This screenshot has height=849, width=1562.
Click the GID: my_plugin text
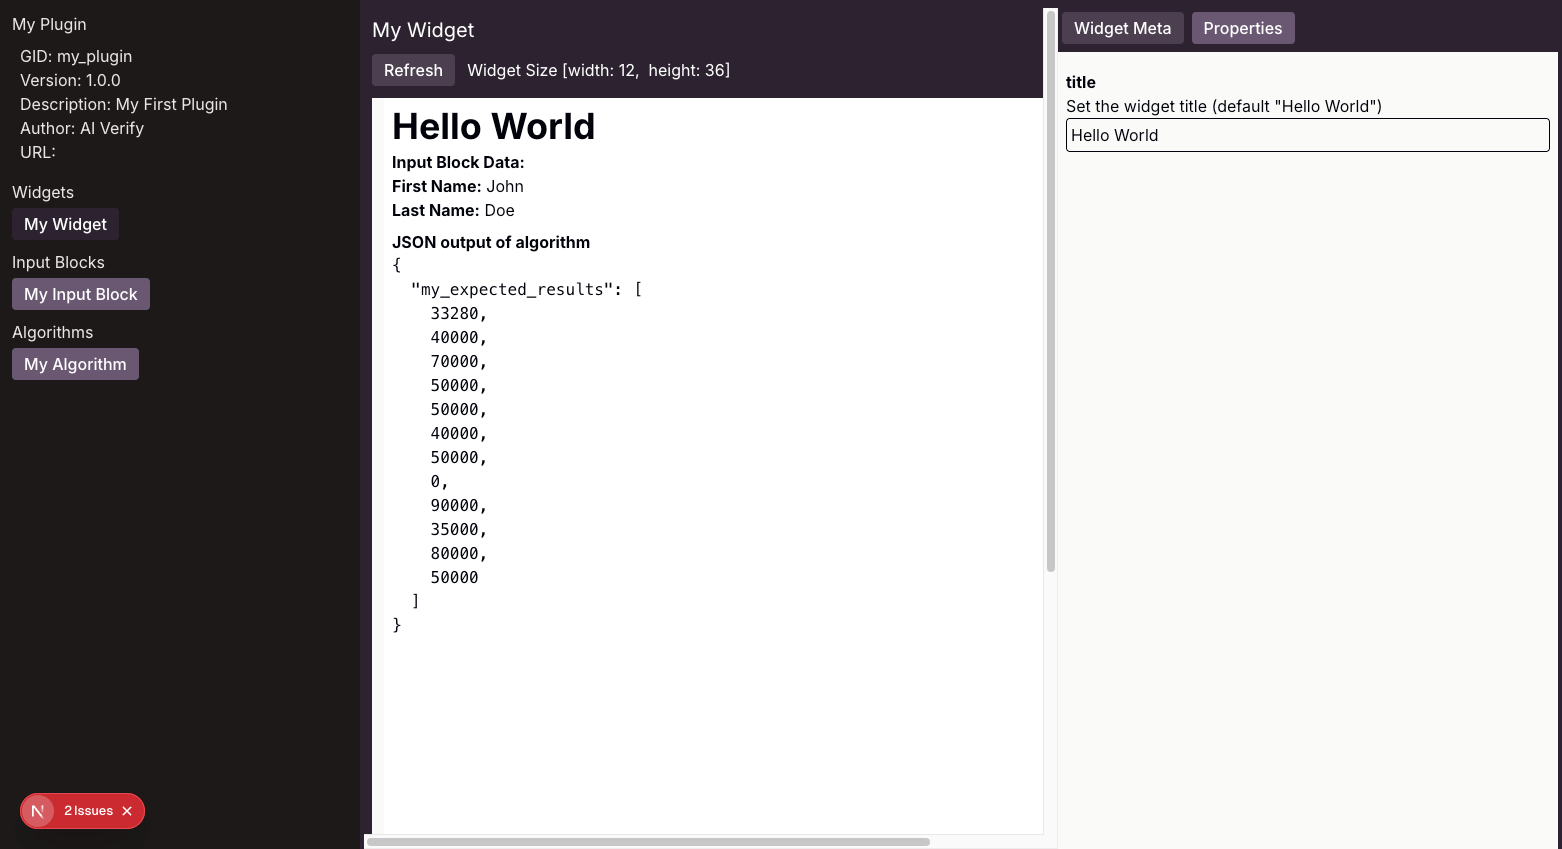click(x=76, y=56)
